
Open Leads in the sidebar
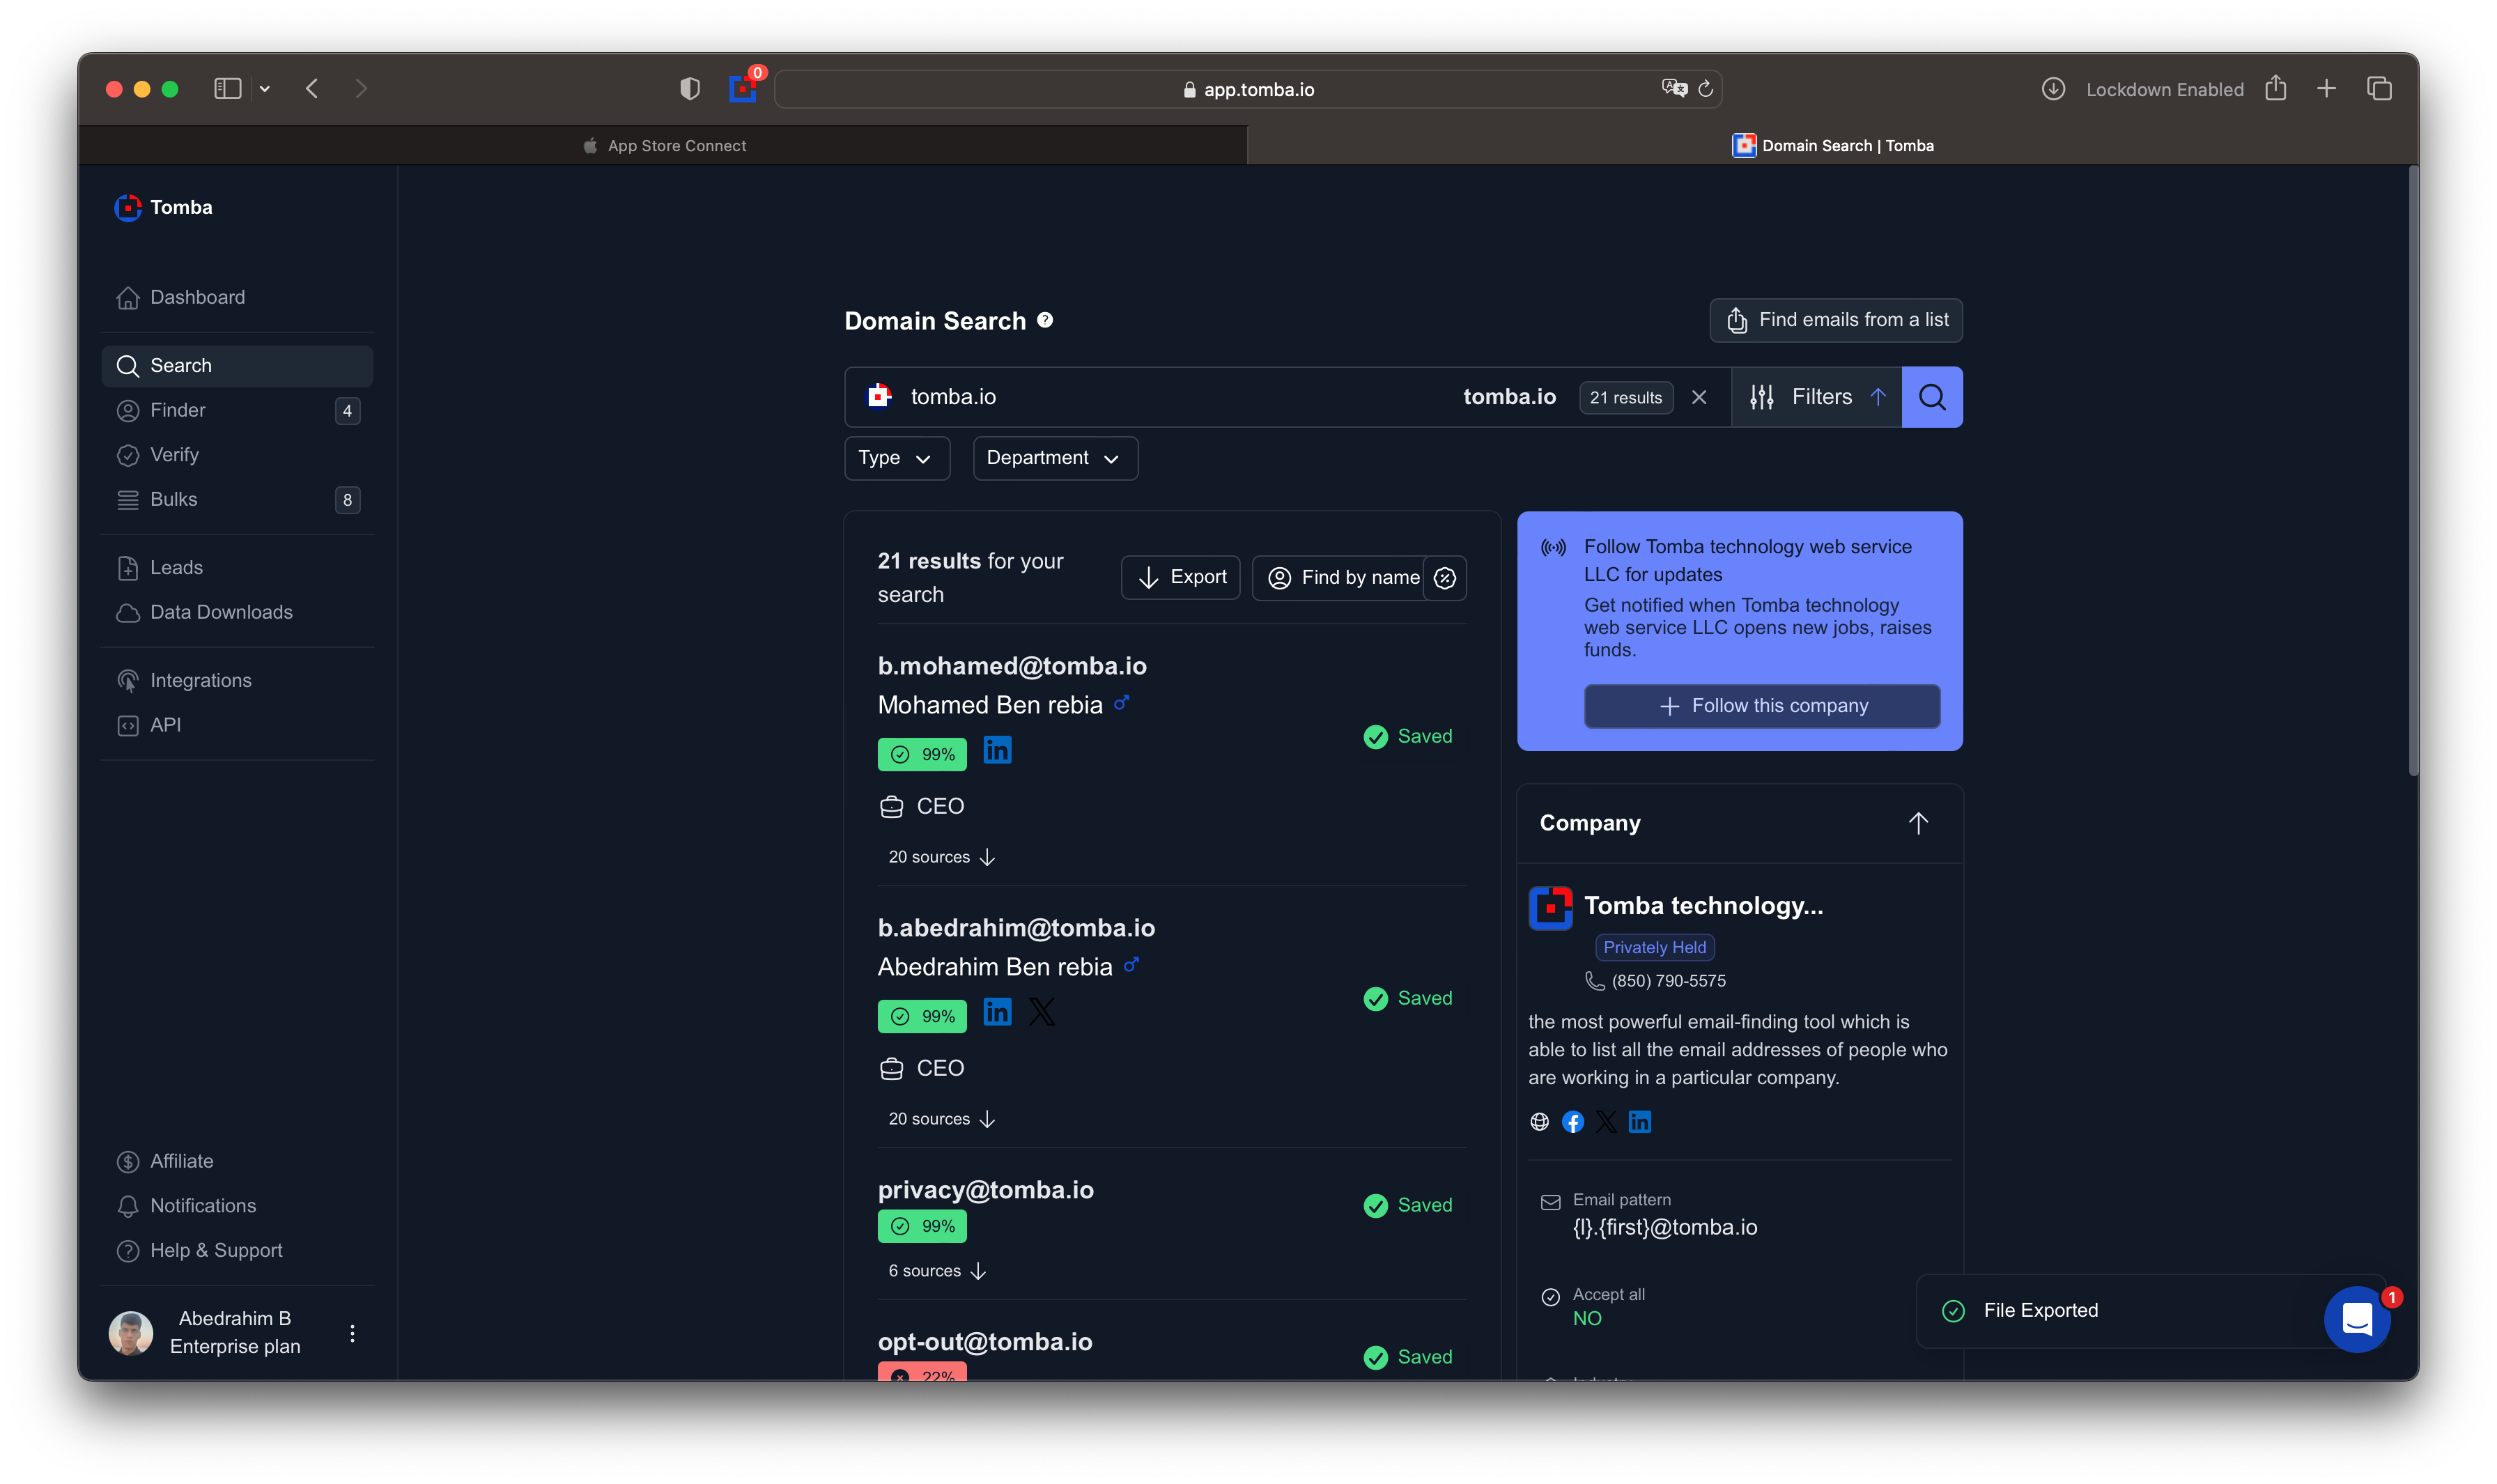click(237, 567)
